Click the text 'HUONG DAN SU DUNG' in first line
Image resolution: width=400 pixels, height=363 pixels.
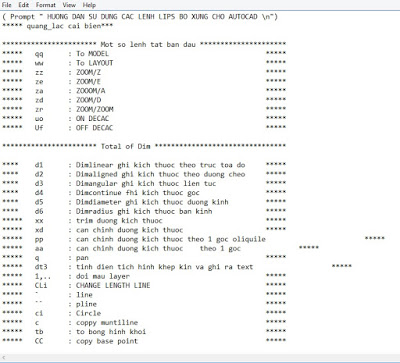tap(82, 17)
